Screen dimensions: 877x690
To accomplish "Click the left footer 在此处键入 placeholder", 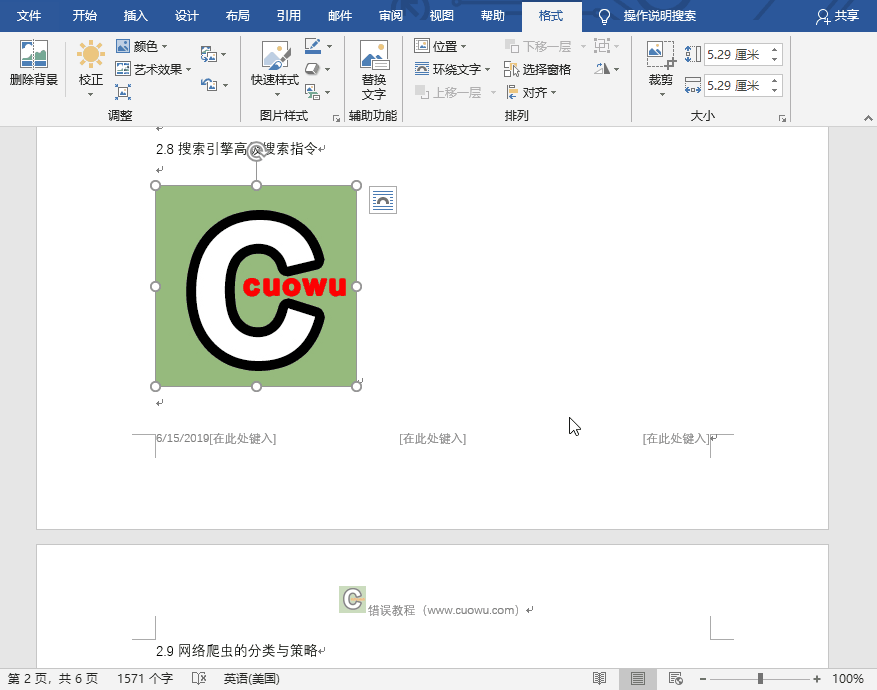I will [x=242, y=438].
